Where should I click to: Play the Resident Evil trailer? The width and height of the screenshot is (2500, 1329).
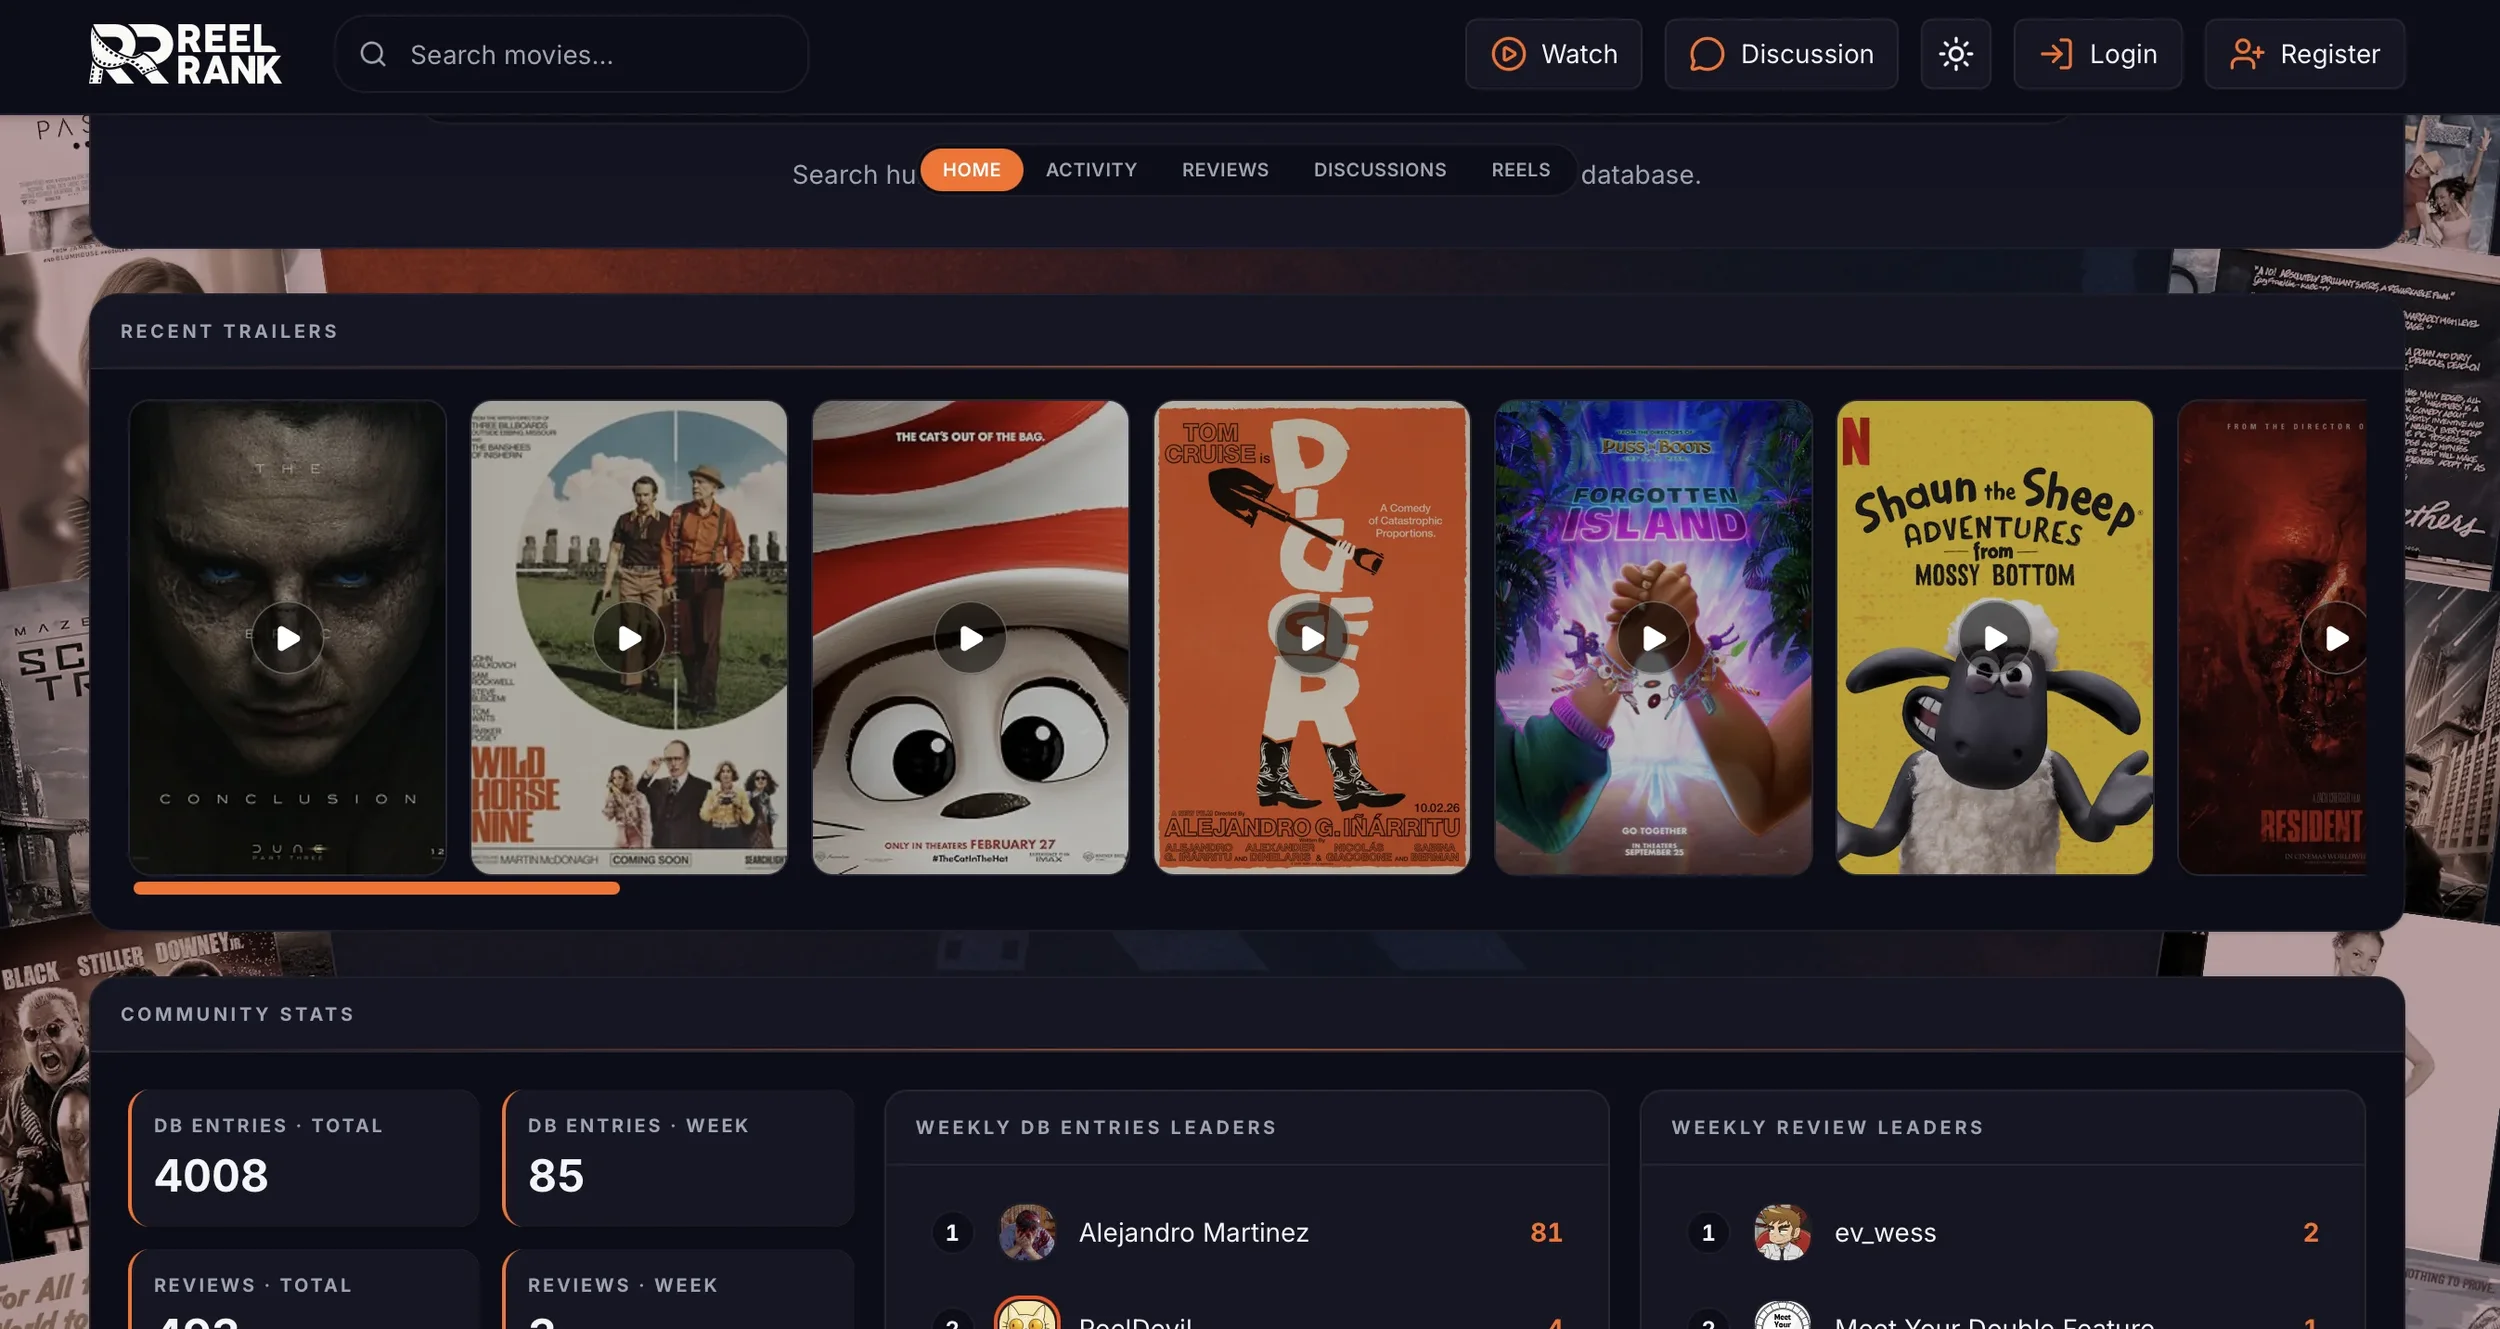pyautogui.click(x=2334, y=638)
